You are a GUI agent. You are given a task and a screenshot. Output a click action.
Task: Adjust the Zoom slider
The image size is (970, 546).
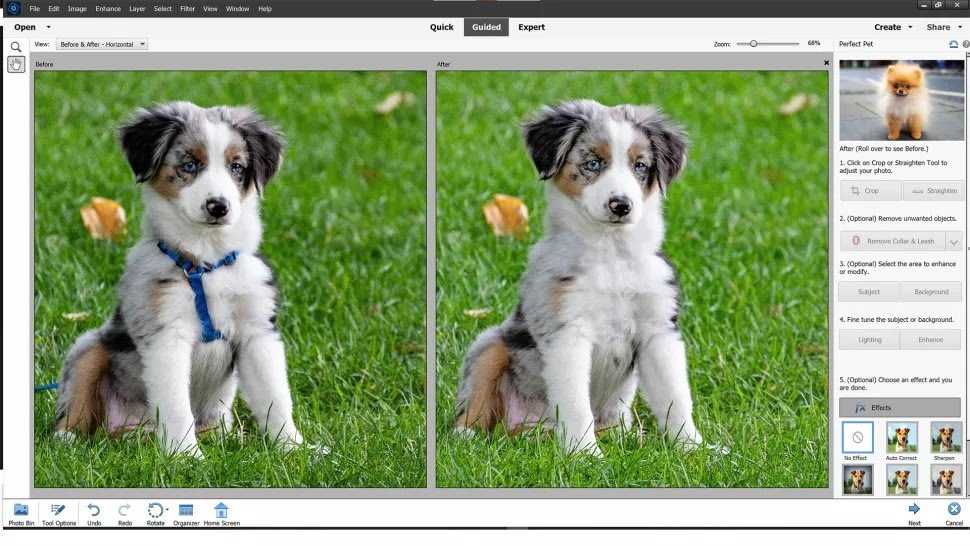click(754, 44)
